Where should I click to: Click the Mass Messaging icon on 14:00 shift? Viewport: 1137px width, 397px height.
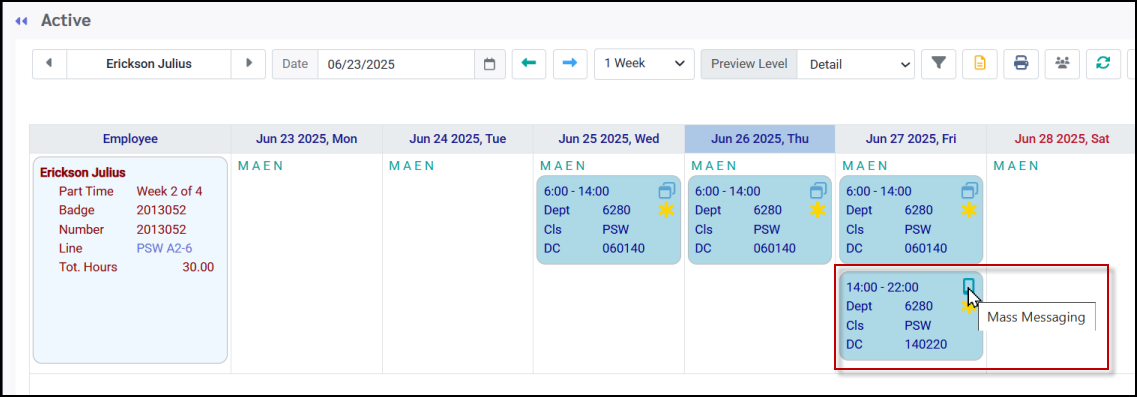969,287
